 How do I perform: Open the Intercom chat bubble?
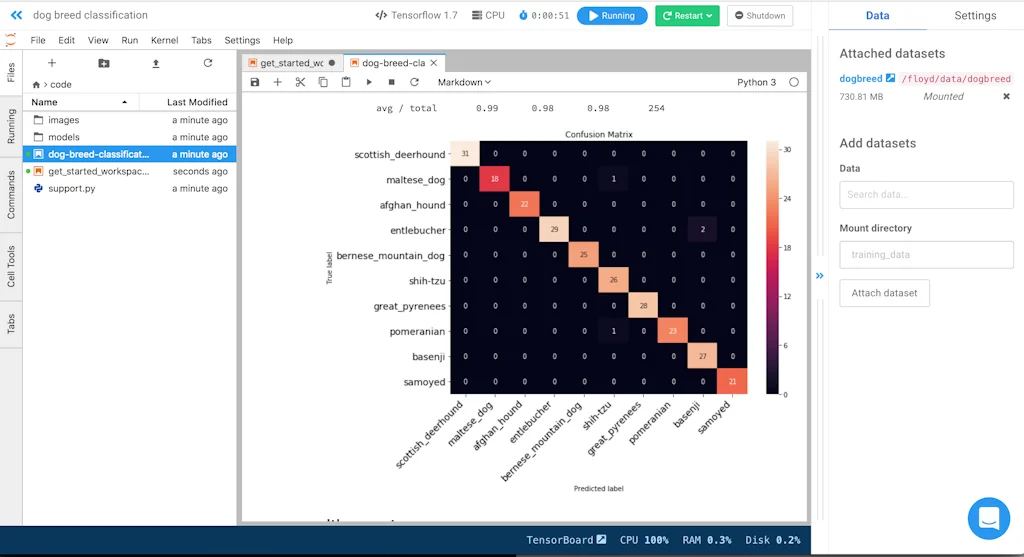[x=988, y=518]
